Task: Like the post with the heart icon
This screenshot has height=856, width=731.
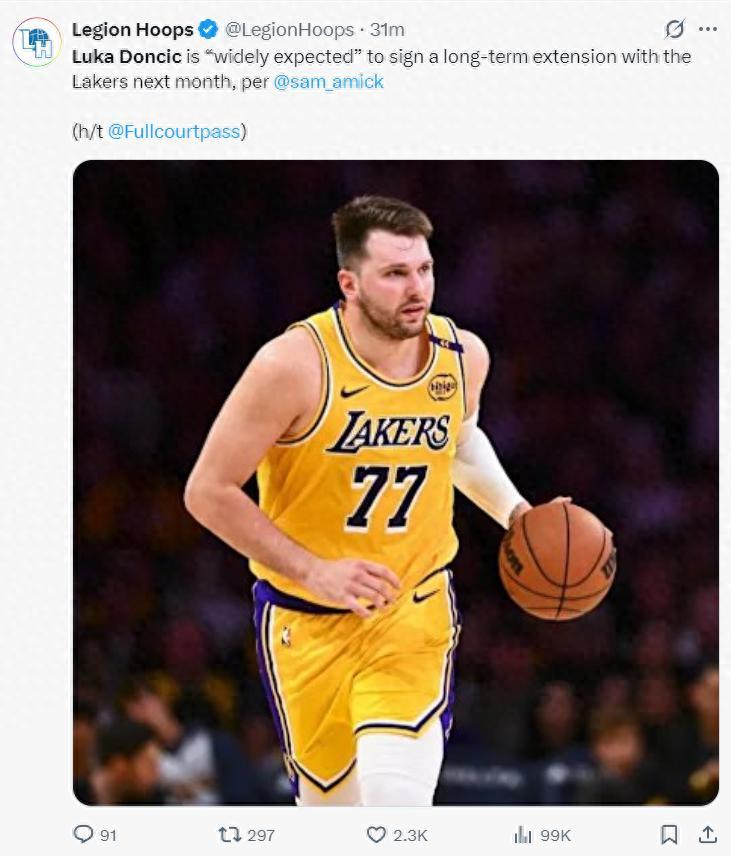Action: pyautogui.click(x=376, y=834)
